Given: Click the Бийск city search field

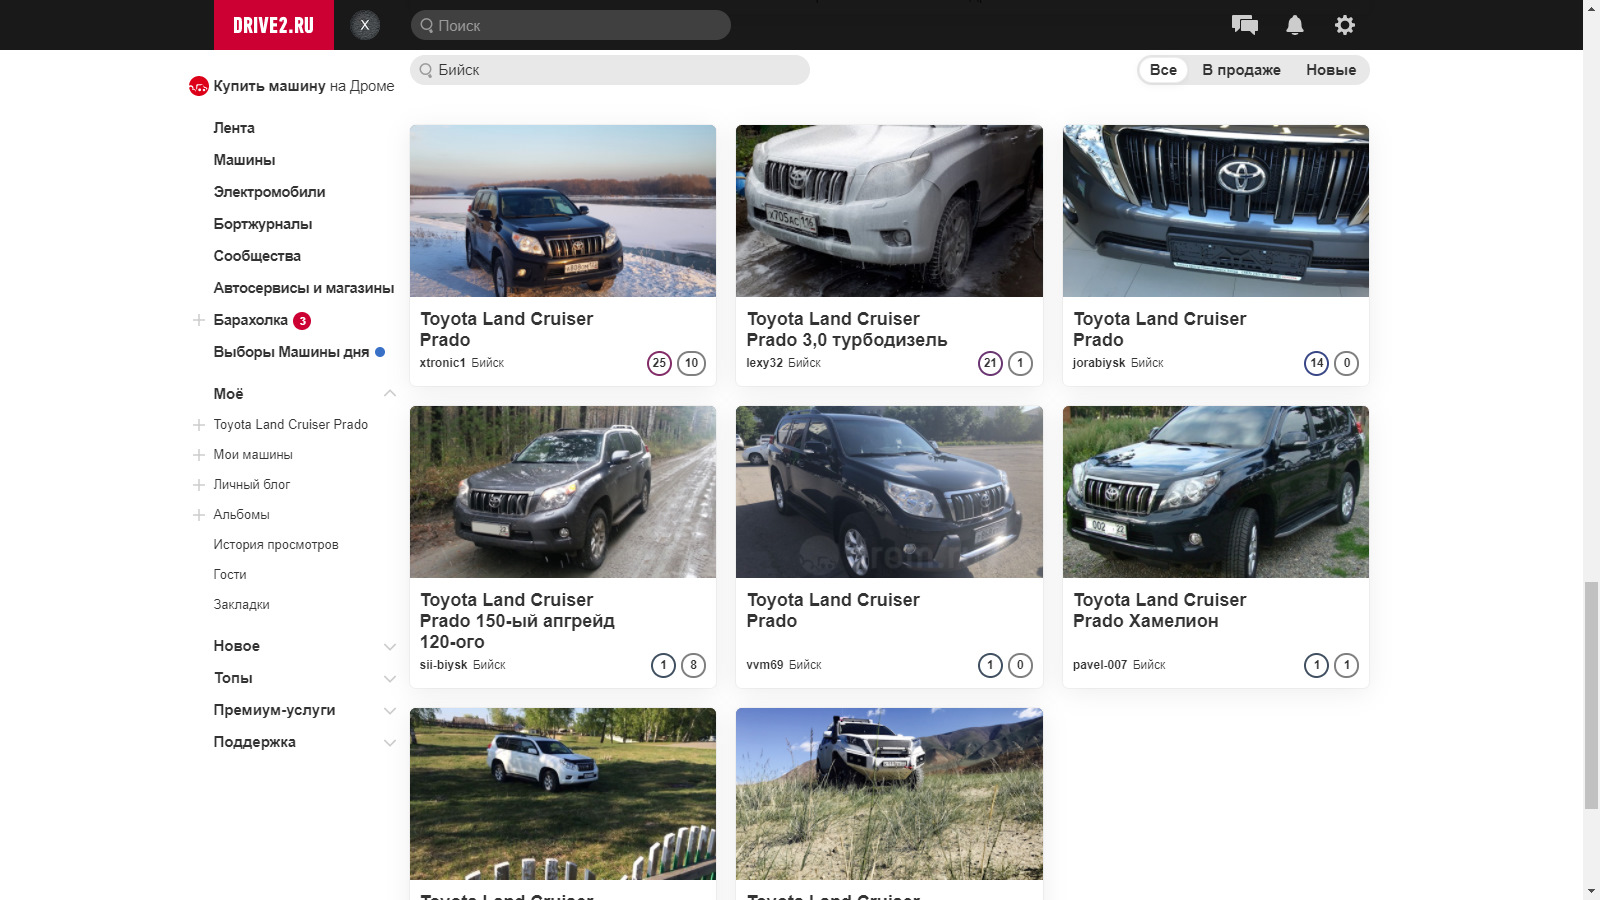Looking at the screenshot, I should pyautogui.click(x=610, y=70).
